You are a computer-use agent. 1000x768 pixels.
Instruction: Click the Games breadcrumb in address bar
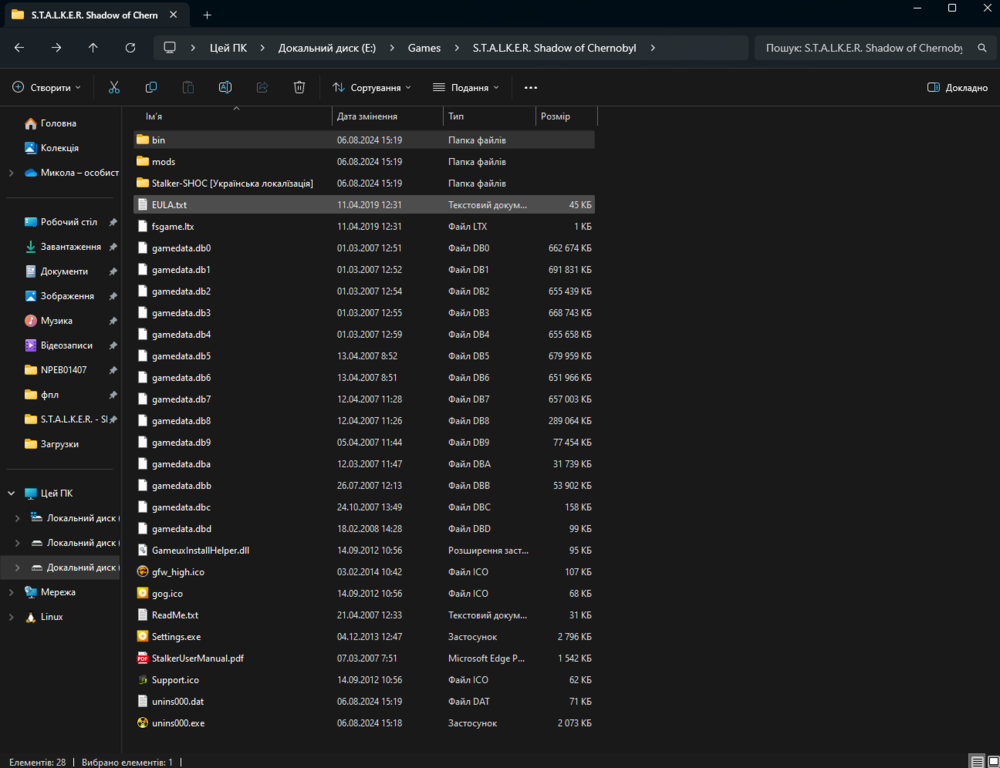click(424, 48)
